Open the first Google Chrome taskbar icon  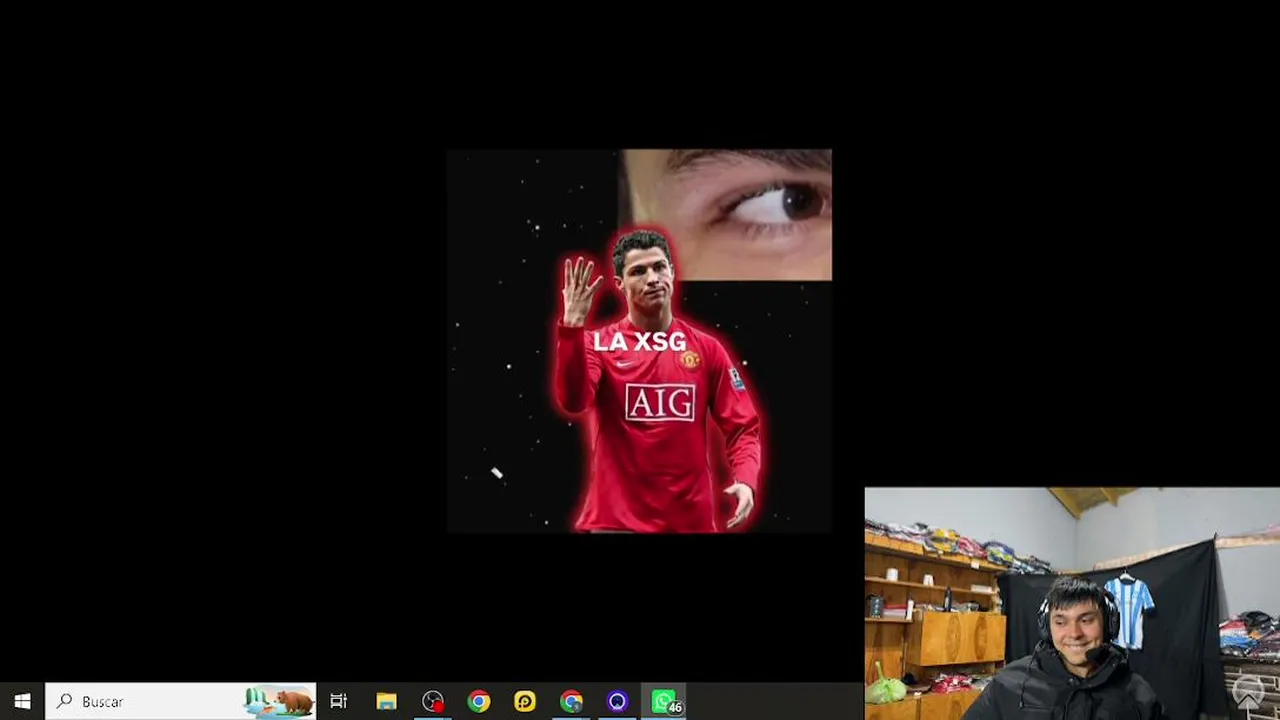pyautogui.click(x=479, y=701)
